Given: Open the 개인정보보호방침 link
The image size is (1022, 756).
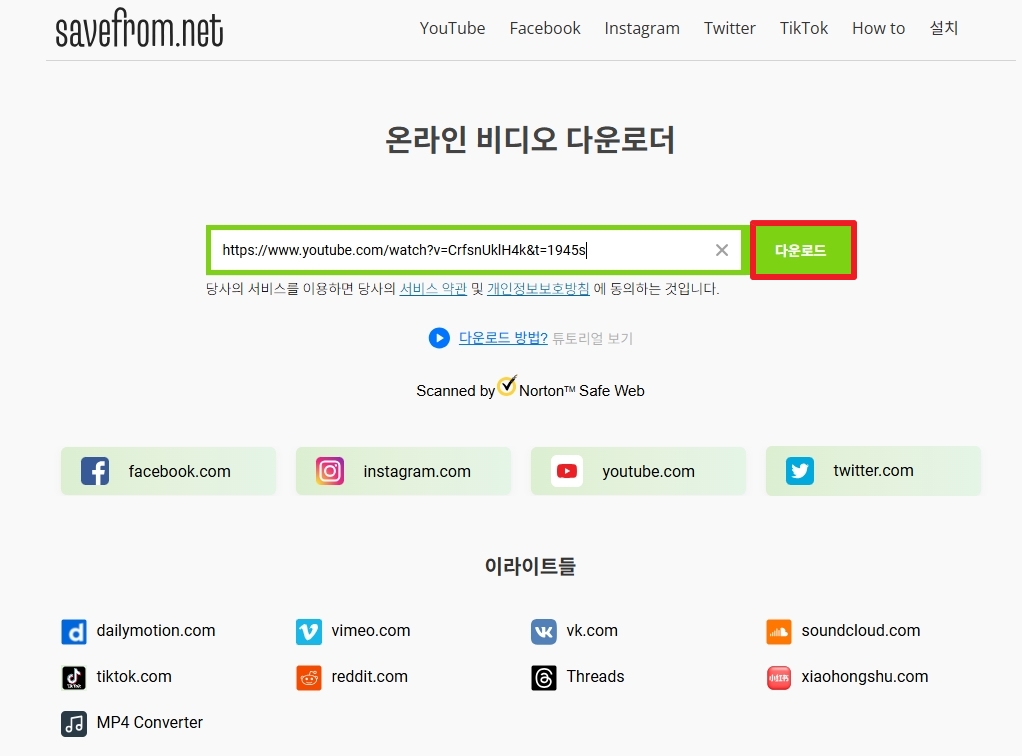Looking at the screenshot, I should pos(538,289).
